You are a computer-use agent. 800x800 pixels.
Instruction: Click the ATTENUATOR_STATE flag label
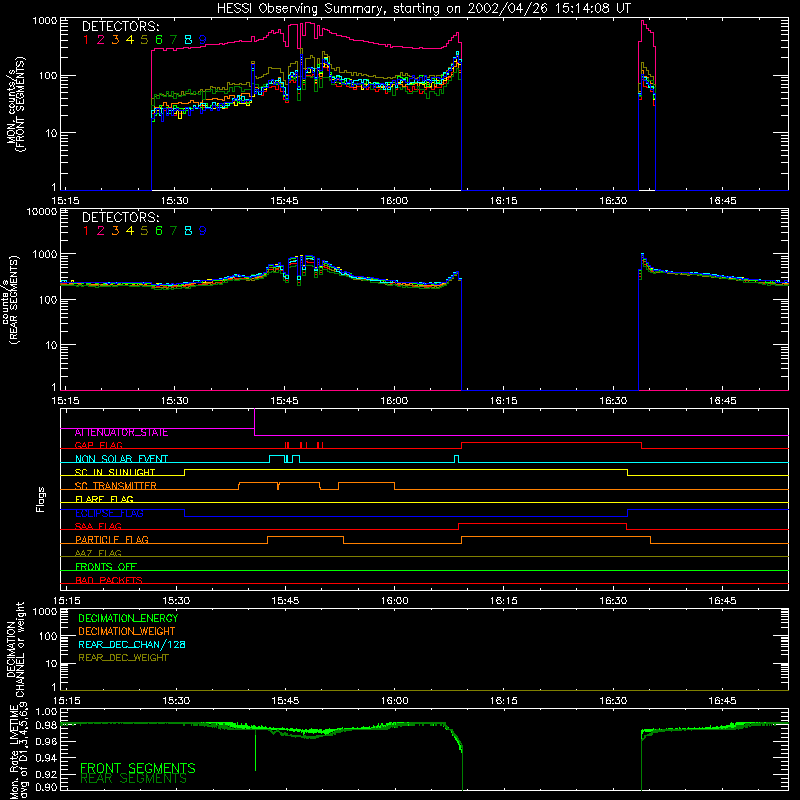click(121, 433)
